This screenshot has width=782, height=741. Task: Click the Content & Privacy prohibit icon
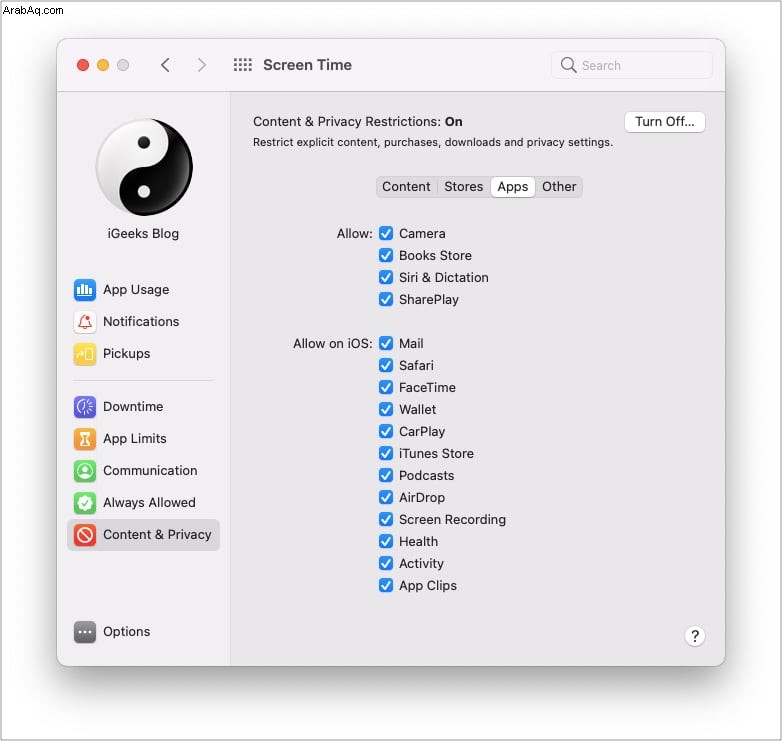click(x=85, y=535)
